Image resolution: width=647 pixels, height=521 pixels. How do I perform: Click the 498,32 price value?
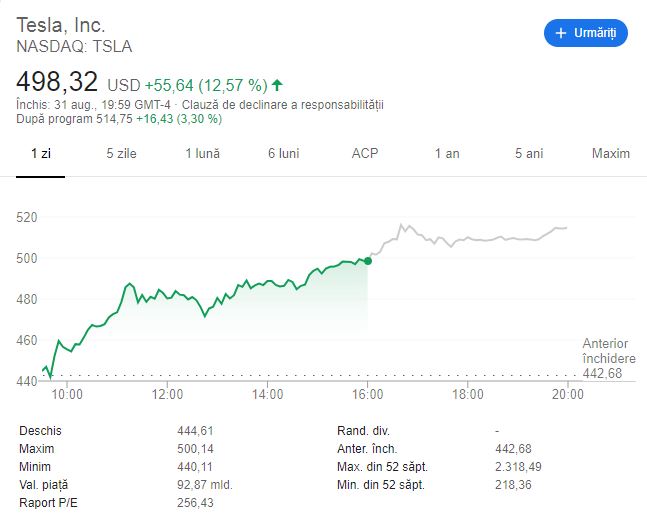tap(58, 83)
